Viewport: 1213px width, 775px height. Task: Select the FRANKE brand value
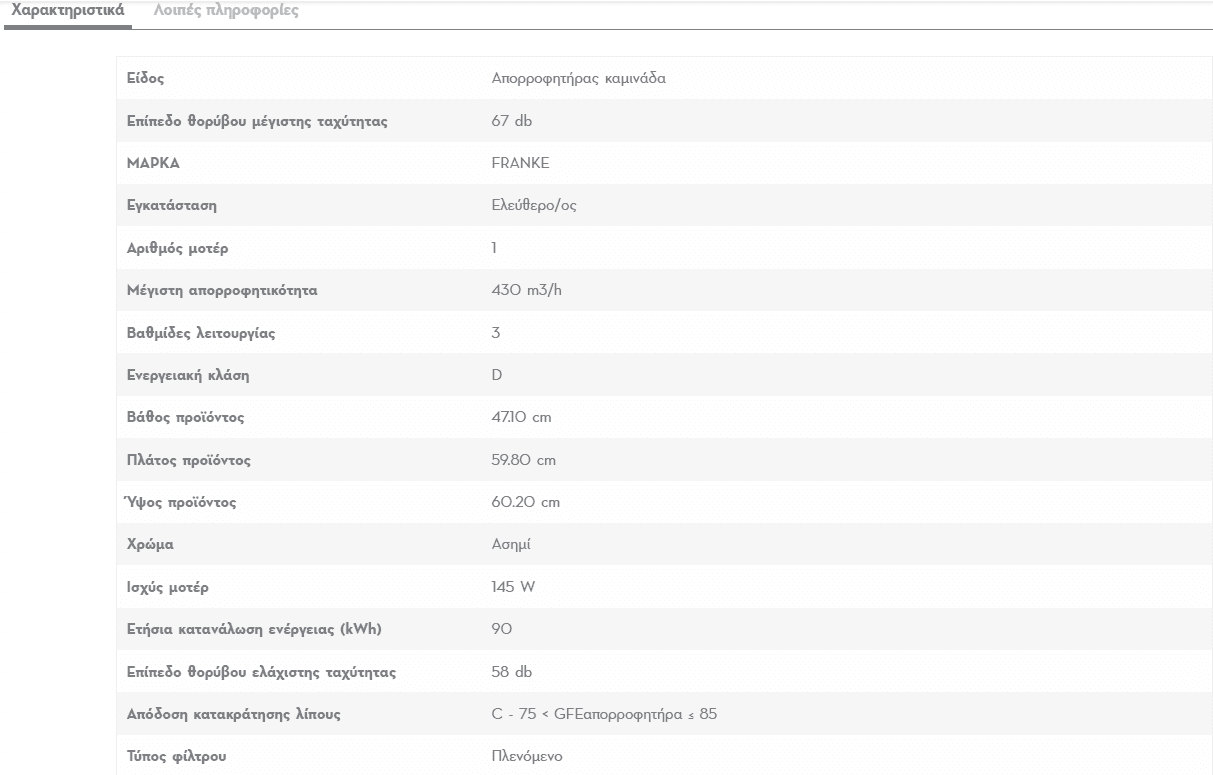point(520,163)
